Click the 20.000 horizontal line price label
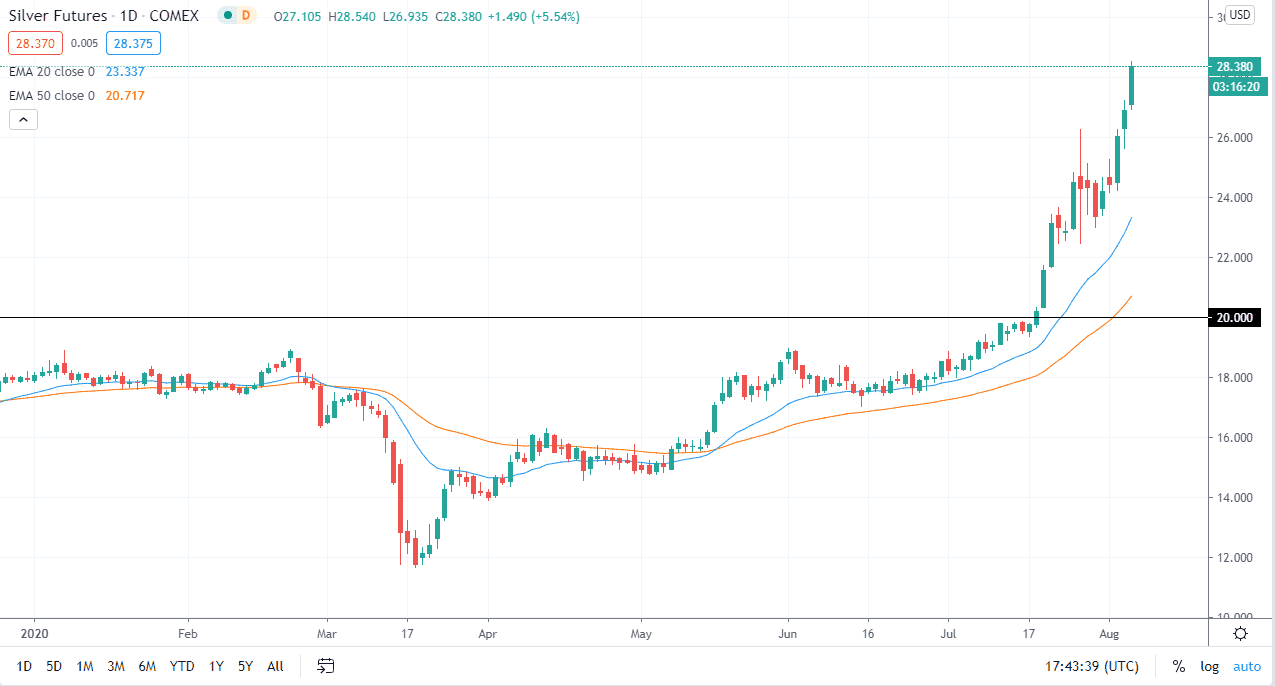1275x686 pixels. click(x=1233, y=318)
